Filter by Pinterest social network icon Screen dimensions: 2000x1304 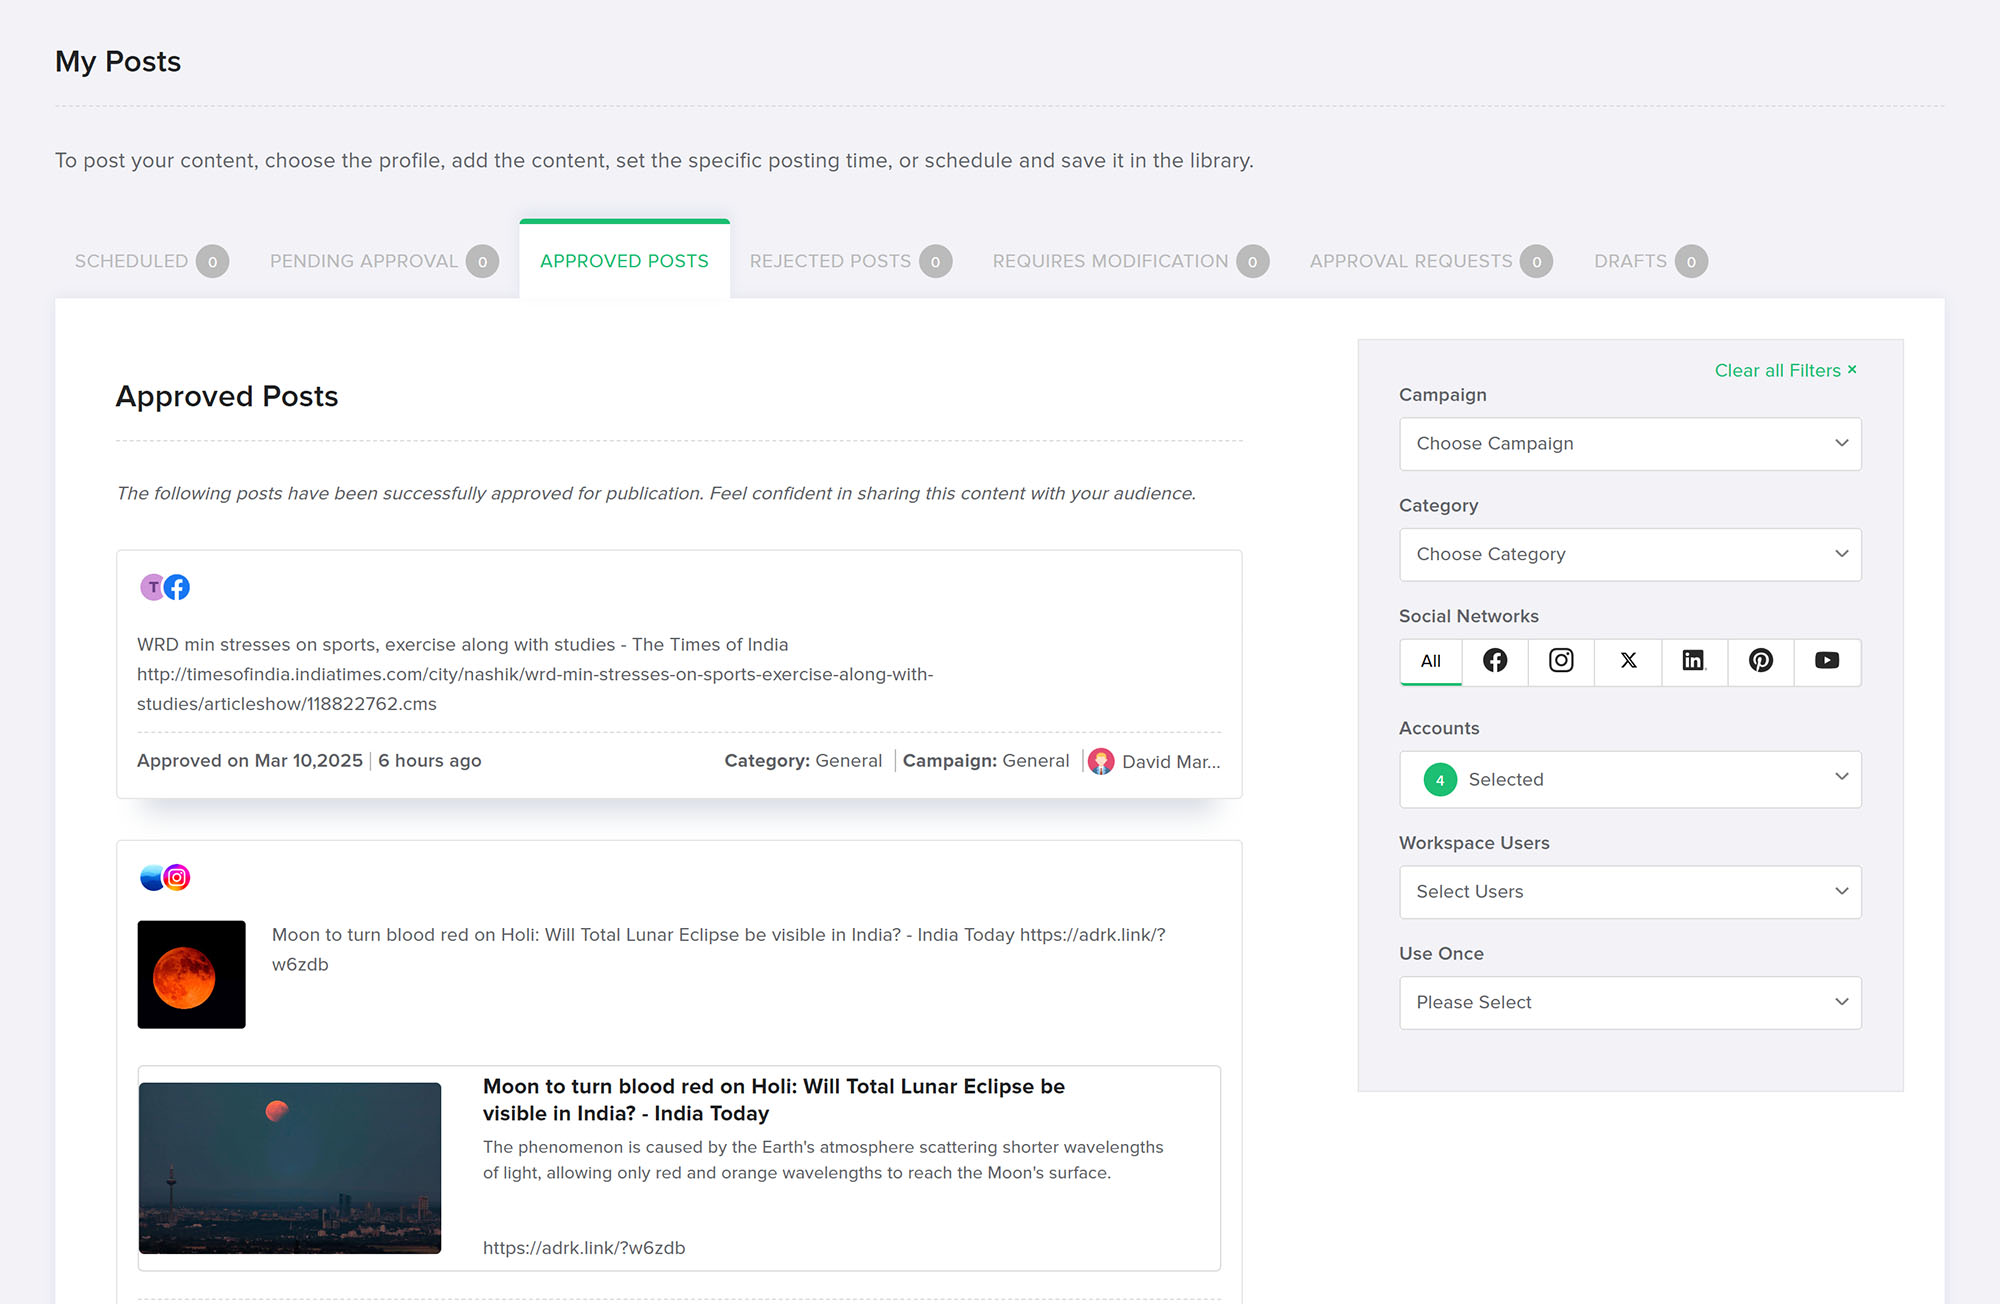coord(1760,661)
